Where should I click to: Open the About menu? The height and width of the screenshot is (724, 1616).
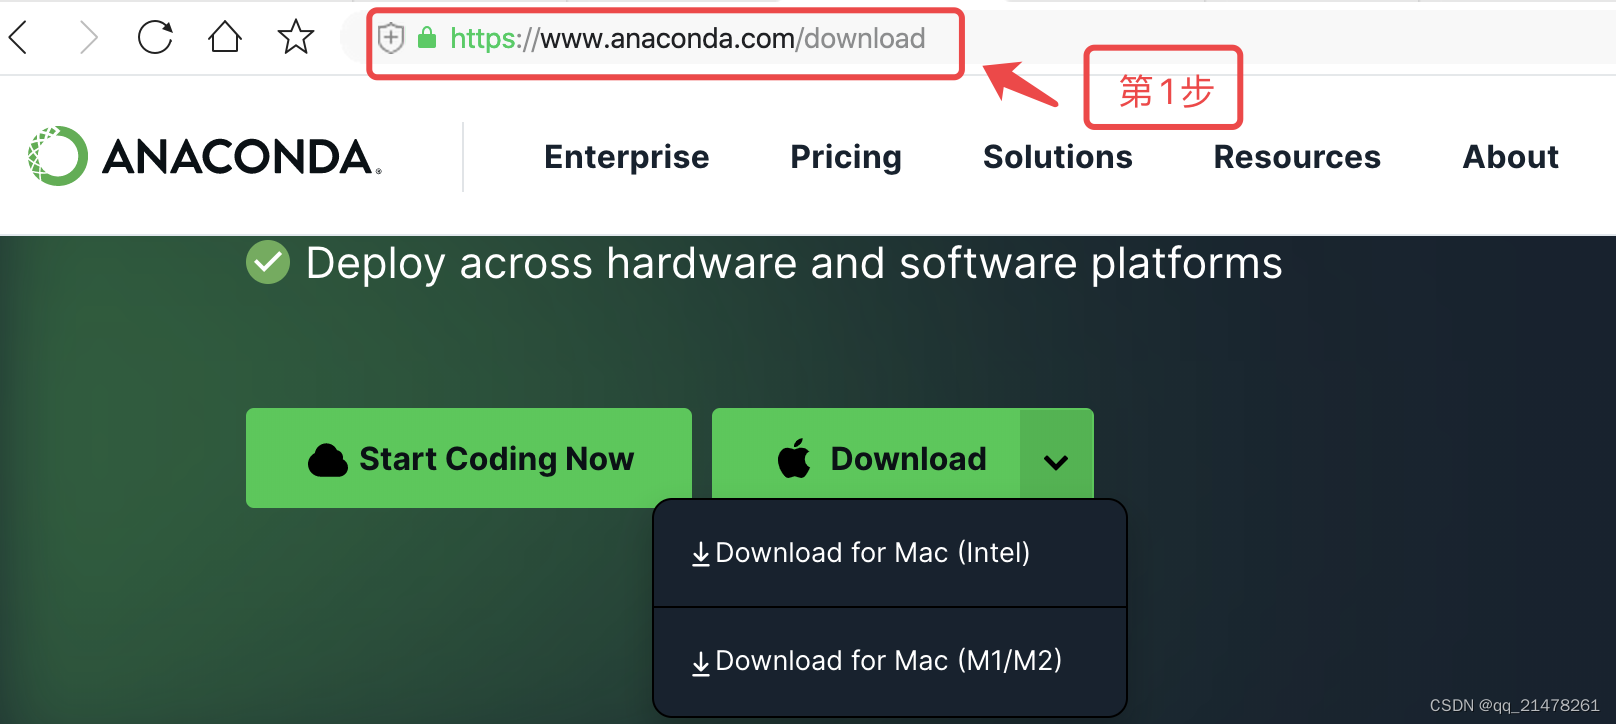[1511, 157]
